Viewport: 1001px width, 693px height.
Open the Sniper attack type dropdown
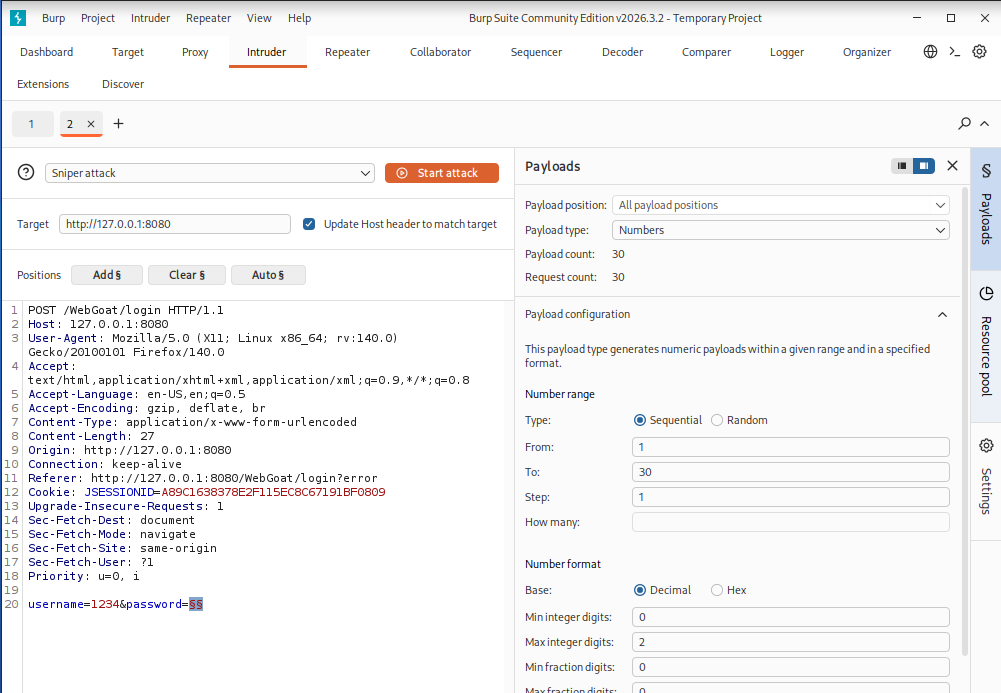(209, 173)
